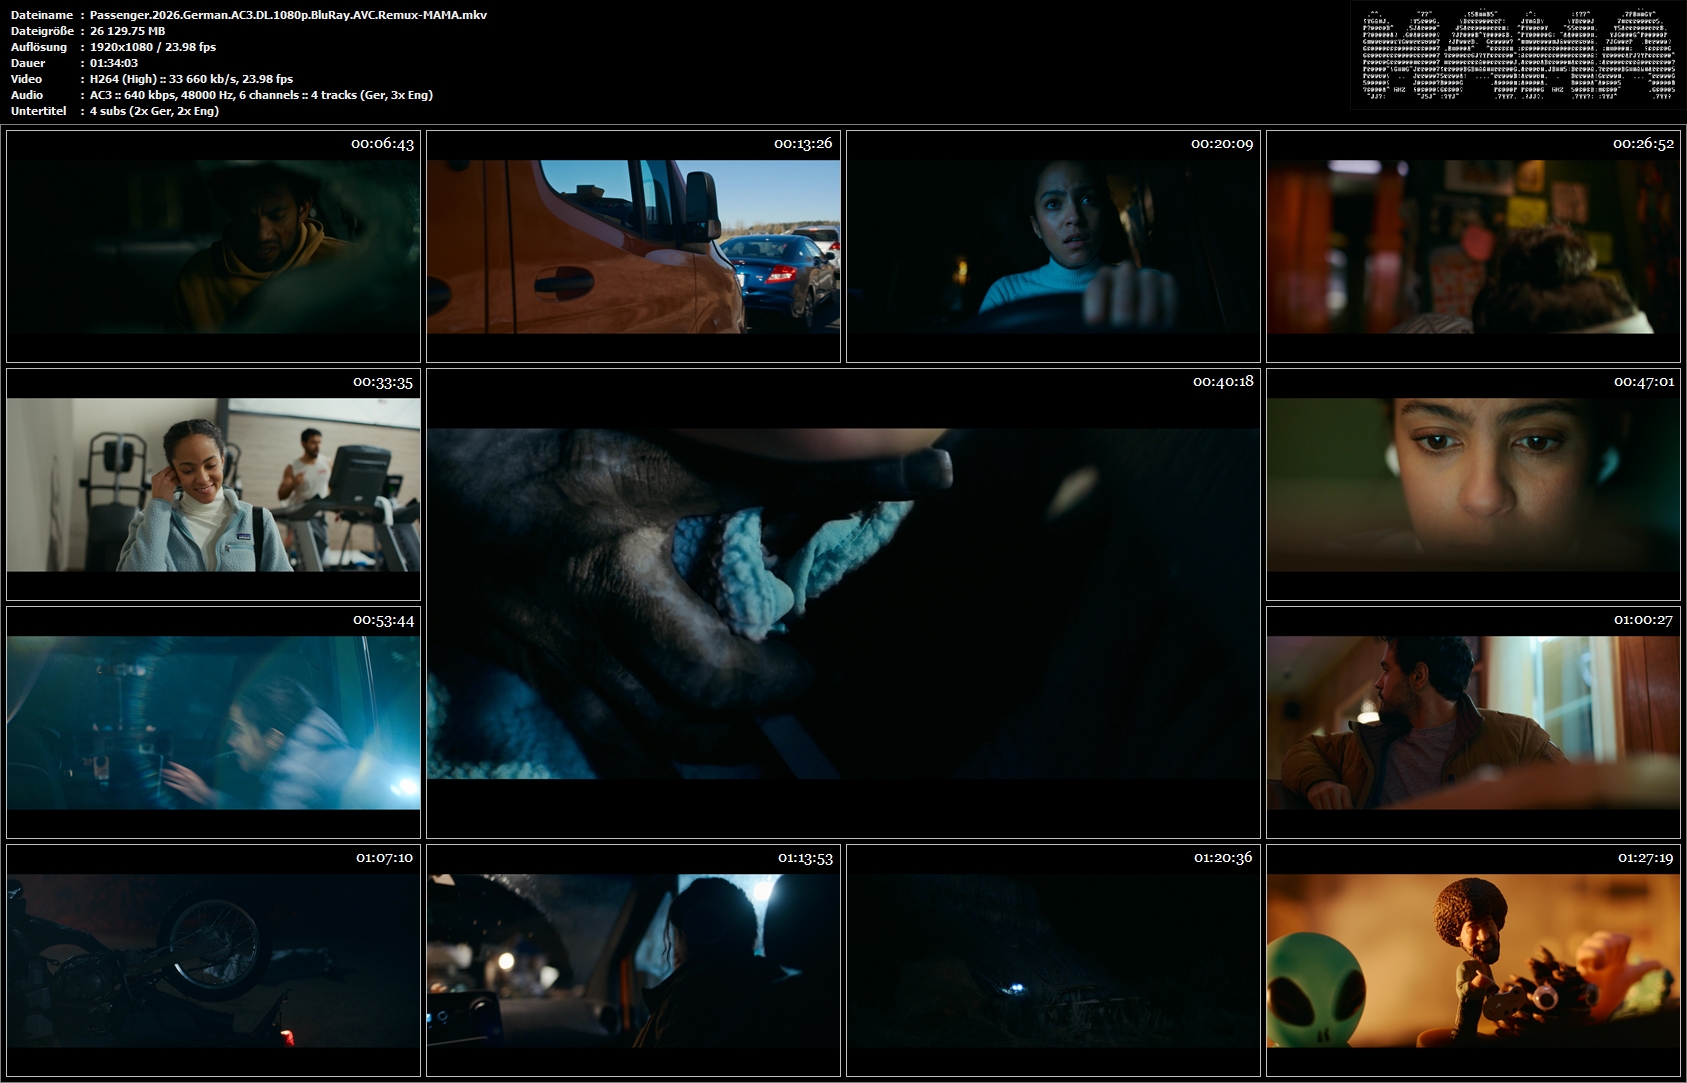The width and height of the screenshot is (1687, 1083).
Task: Click the resolution text 1920x1080 / 23.98 fps
Action: tap(152, 47)
